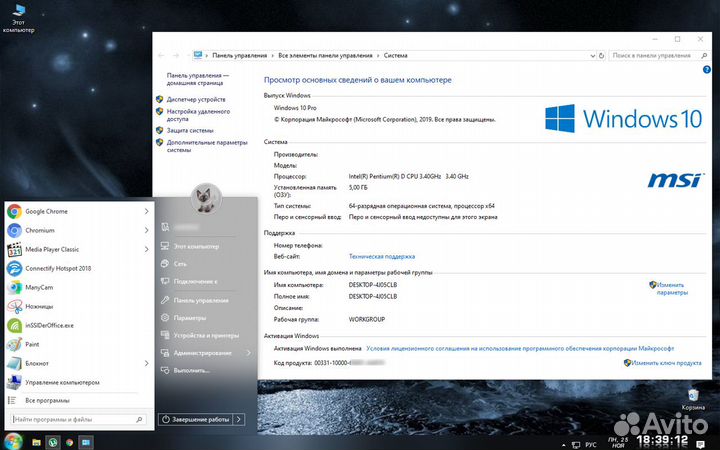The width and height of the screenshot is (720, 450).
Task: Click the refresh button in address bar
Action: [601, 56]
